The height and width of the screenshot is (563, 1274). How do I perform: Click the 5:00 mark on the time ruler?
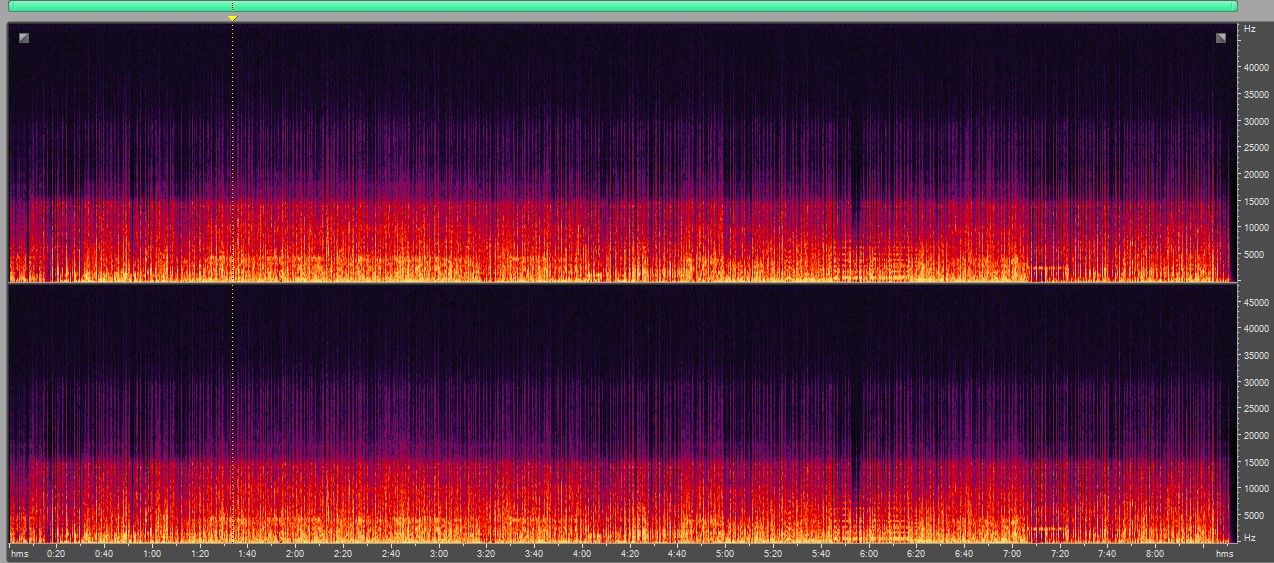point(725,553)
